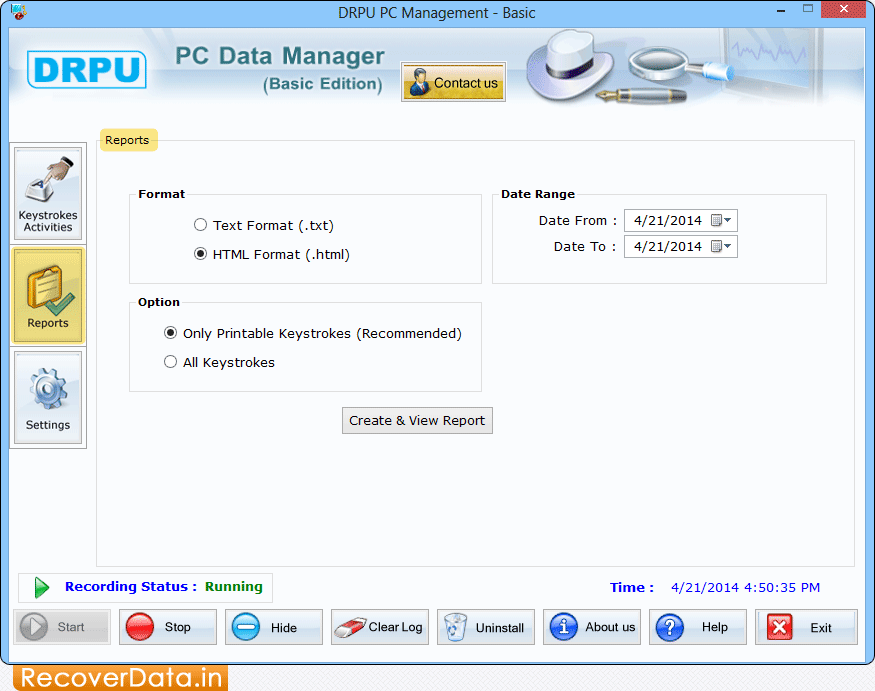
Task: Hide the application window
Action: 273,627
